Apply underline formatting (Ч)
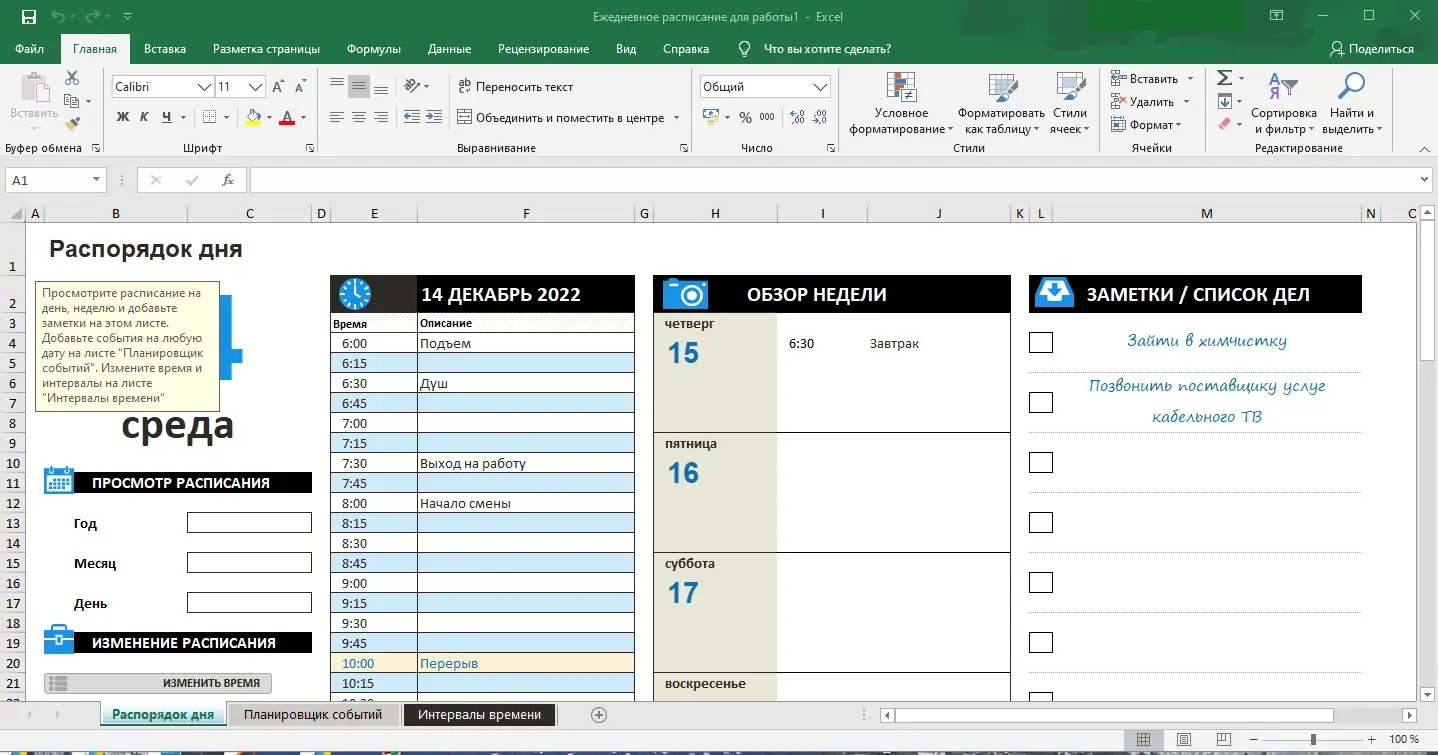The image size is (1438, 755). 167,117
